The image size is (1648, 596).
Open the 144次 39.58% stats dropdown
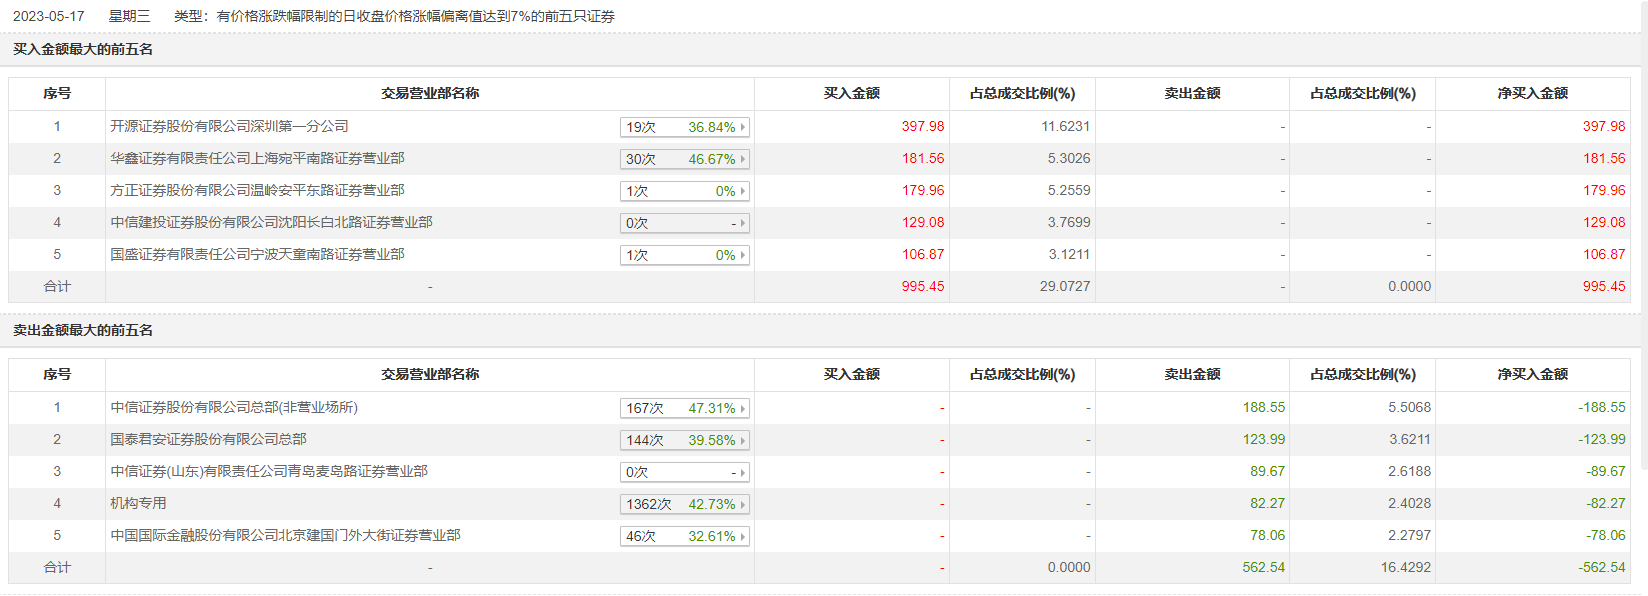[x=742, y=440]
